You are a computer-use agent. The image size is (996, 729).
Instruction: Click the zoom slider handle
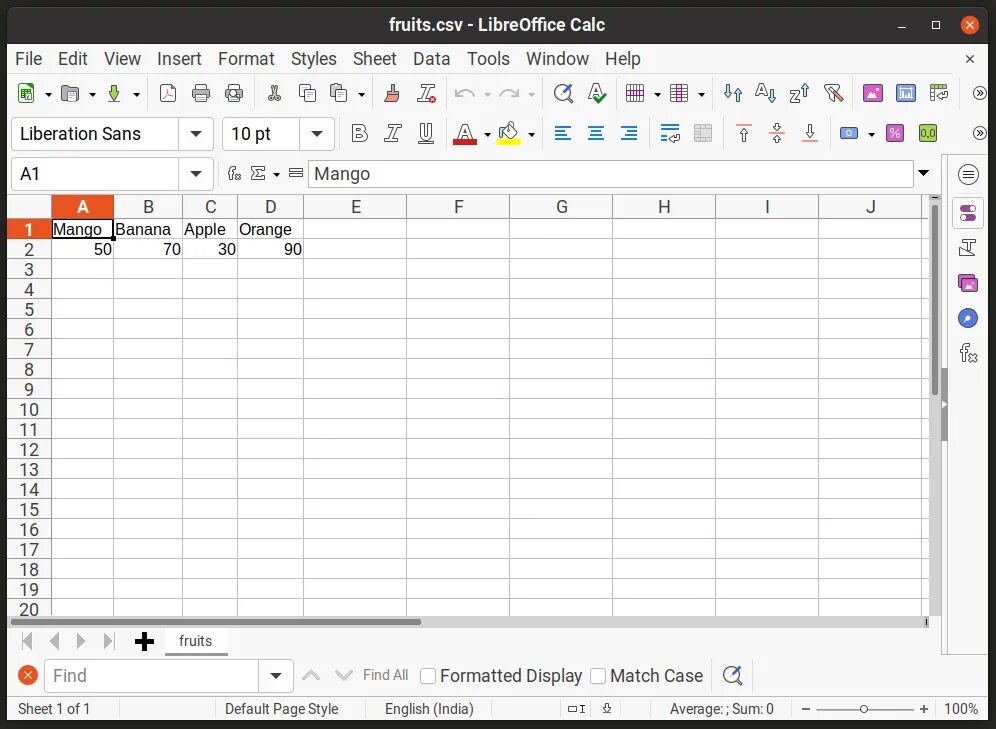coord(864,709)
